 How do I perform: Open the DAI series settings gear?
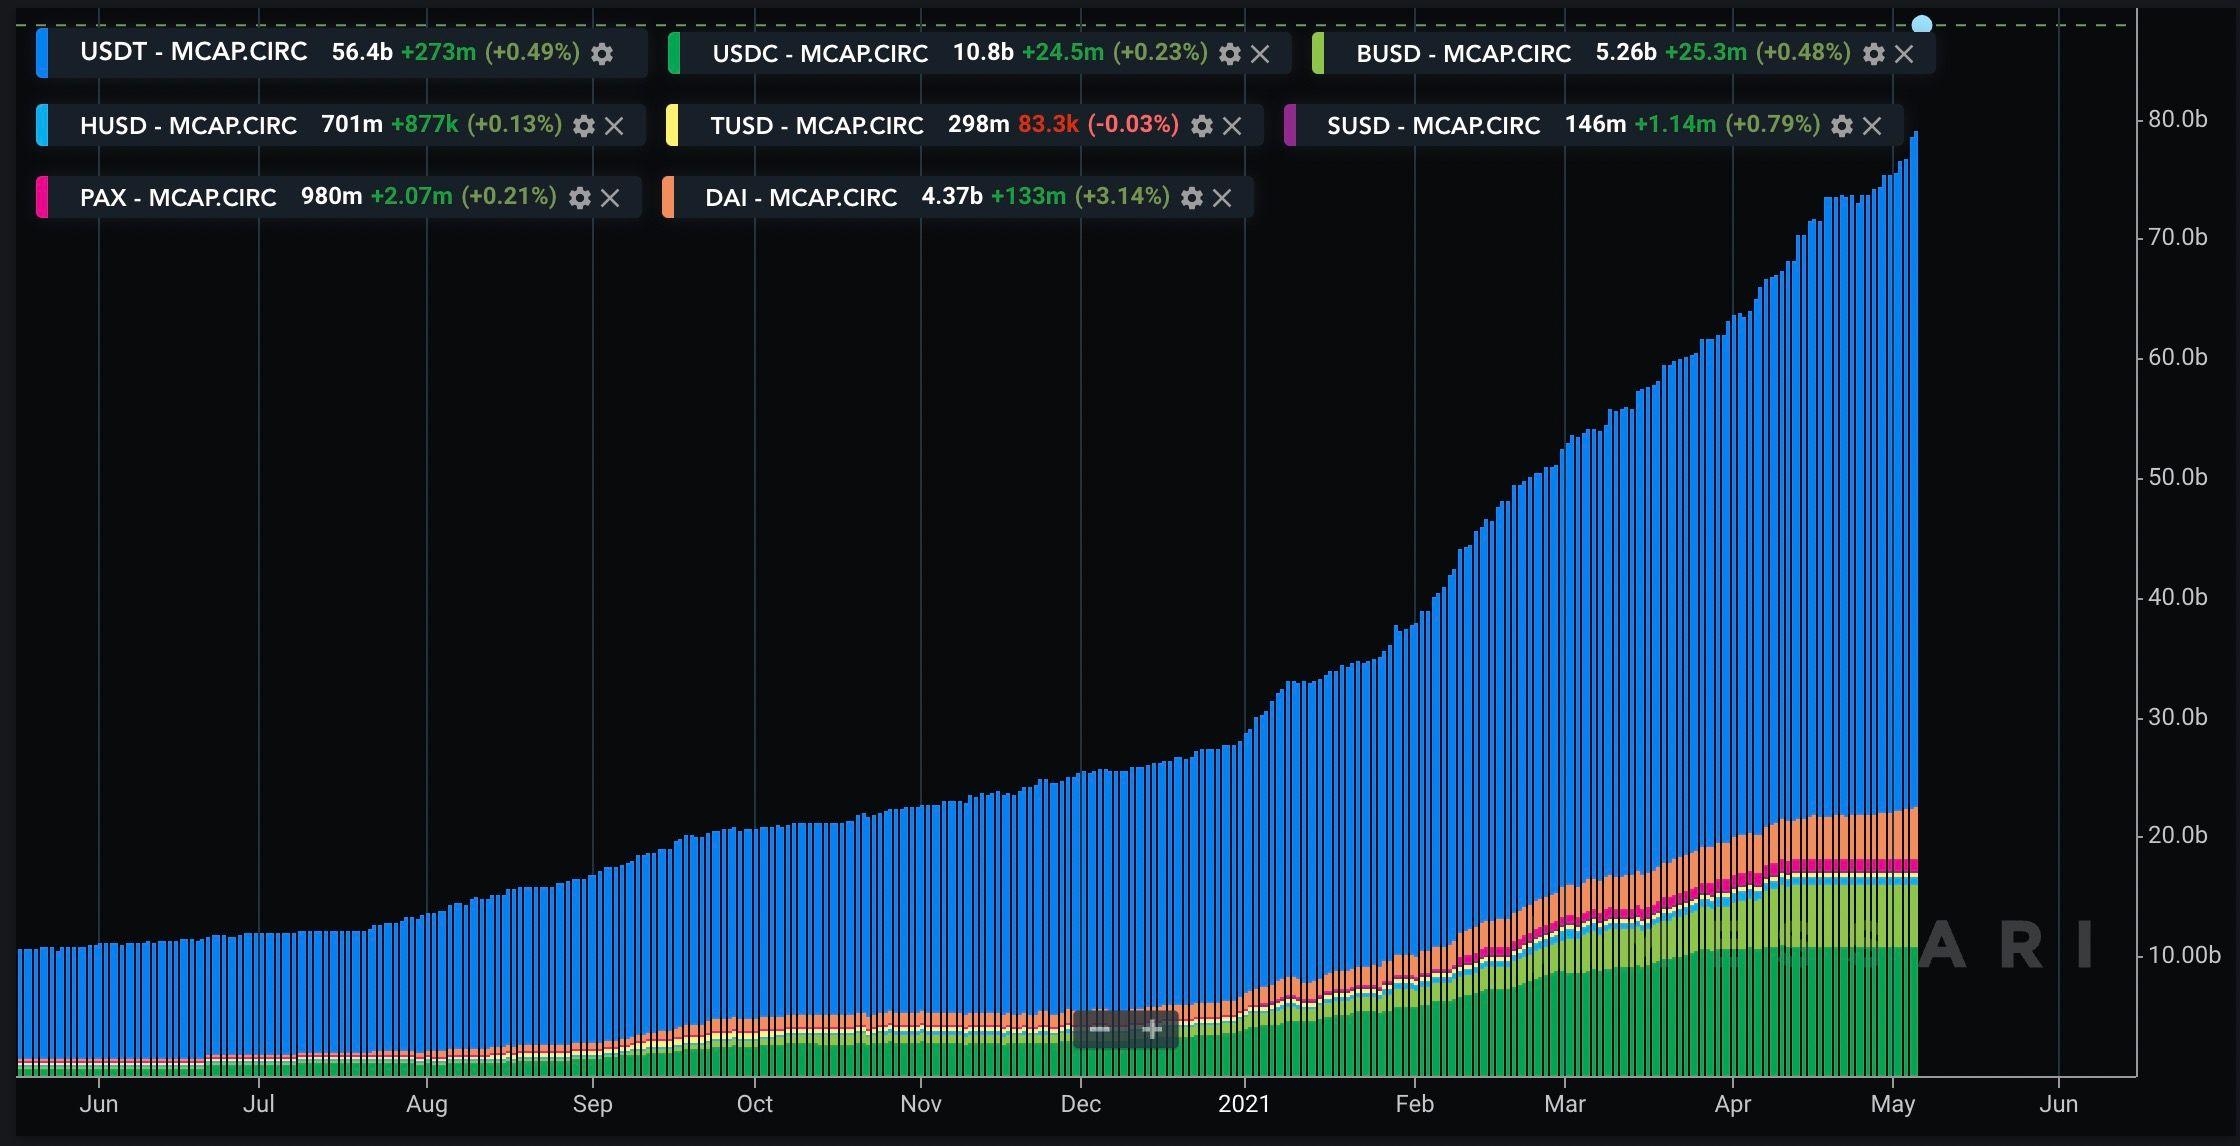tap(1191, 198)
